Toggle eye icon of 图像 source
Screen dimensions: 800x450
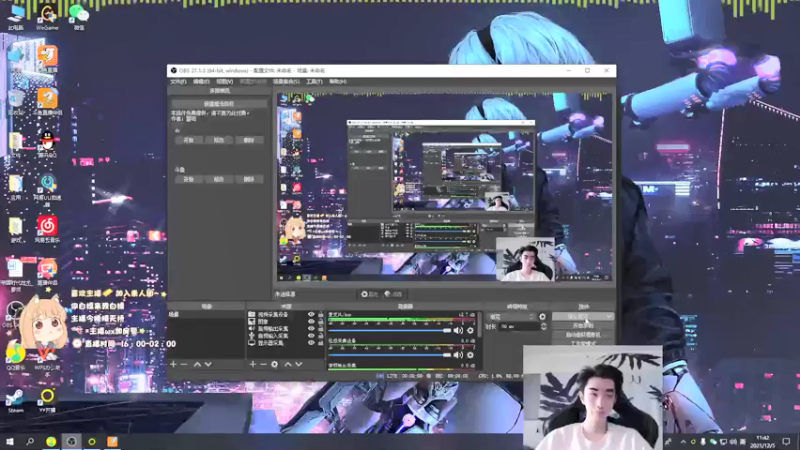[311, 322]
